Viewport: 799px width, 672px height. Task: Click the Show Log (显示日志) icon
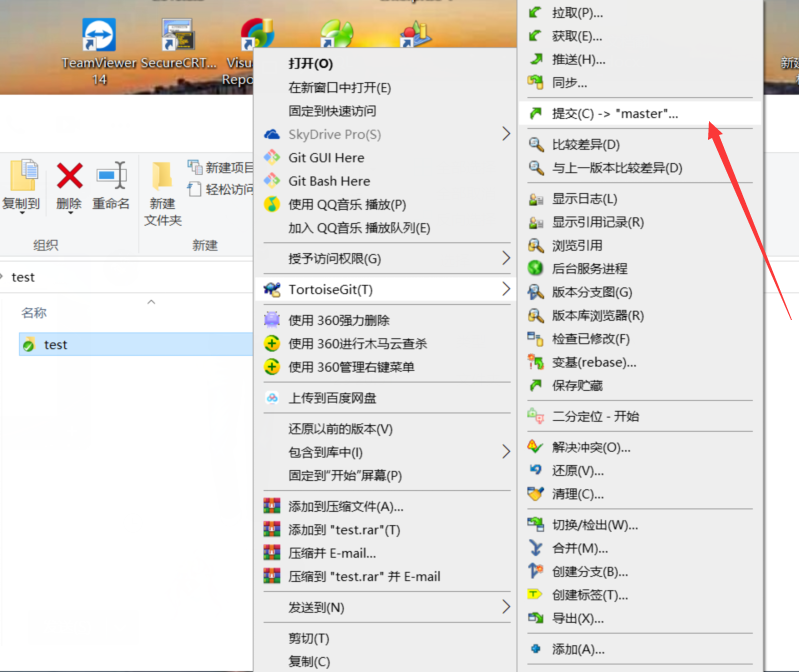[x=536, y=199]
